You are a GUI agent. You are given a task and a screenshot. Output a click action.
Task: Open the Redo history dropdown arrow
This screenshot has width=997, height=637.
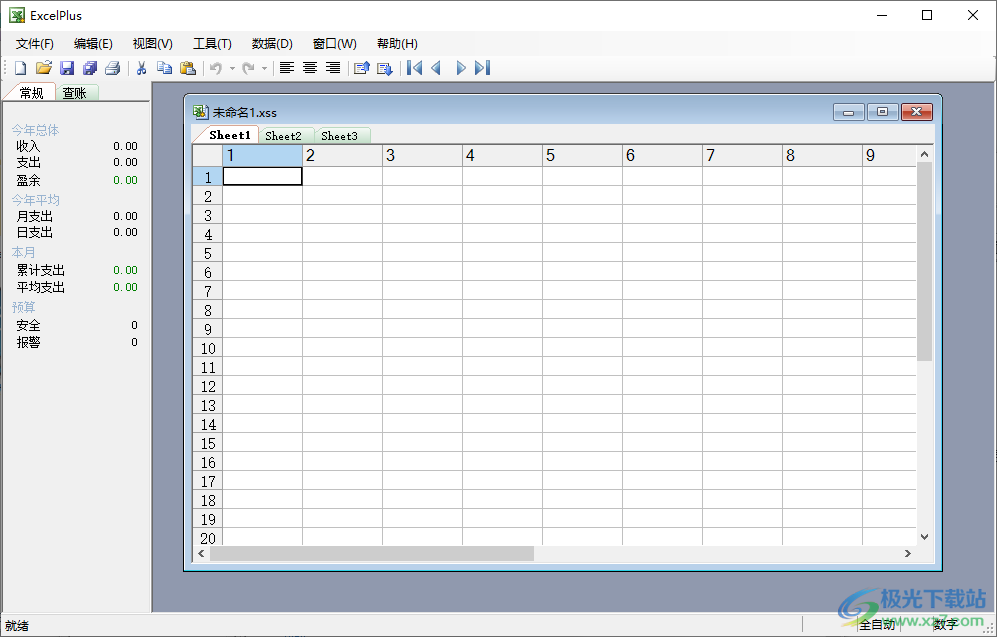point(265,69)
